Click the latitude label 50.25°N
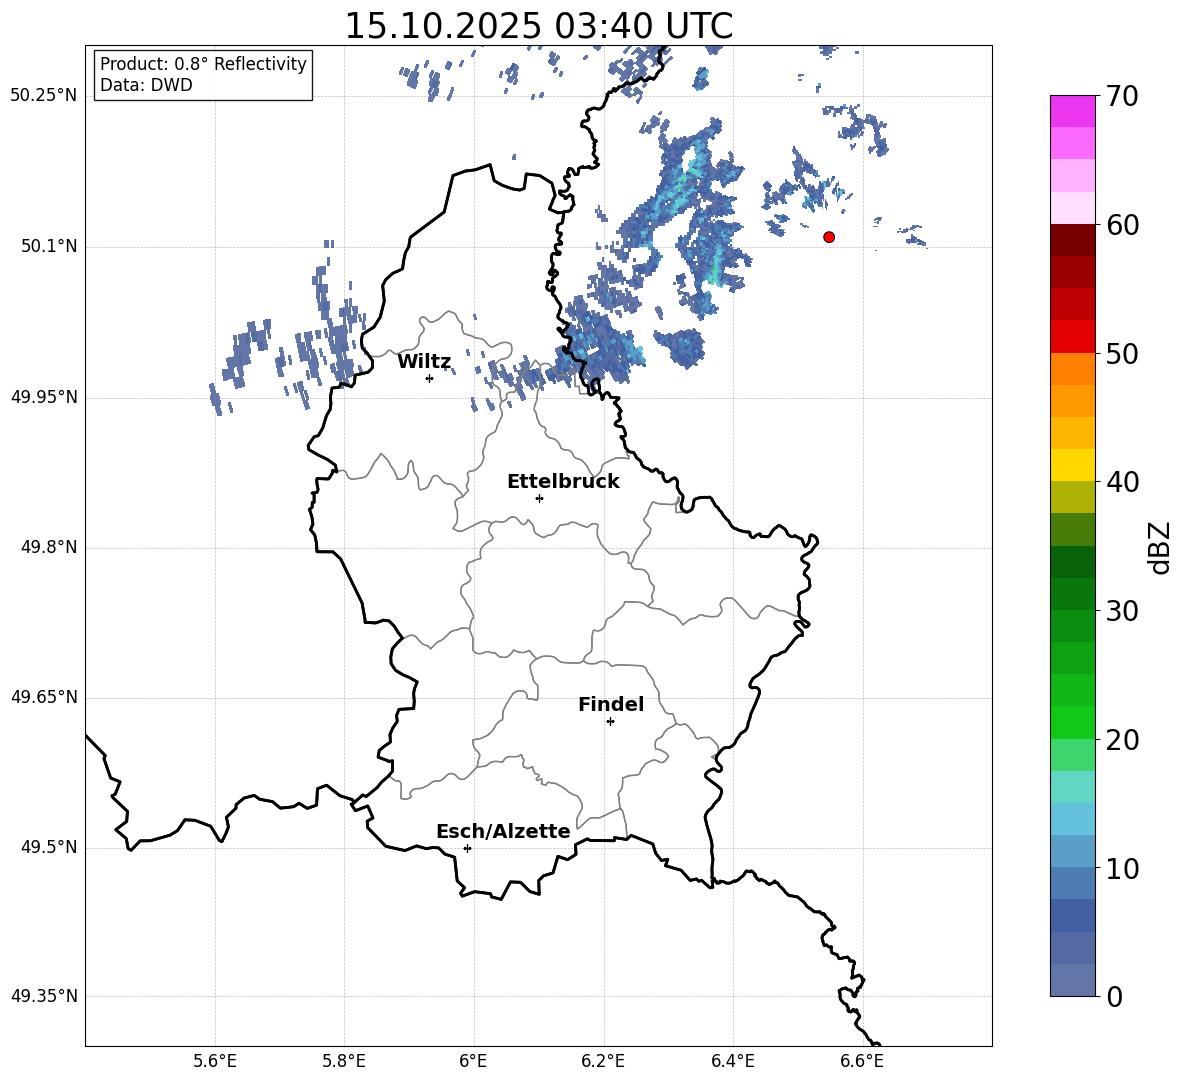Viewport: 1184px width, 1081px height. click(44, 96)
